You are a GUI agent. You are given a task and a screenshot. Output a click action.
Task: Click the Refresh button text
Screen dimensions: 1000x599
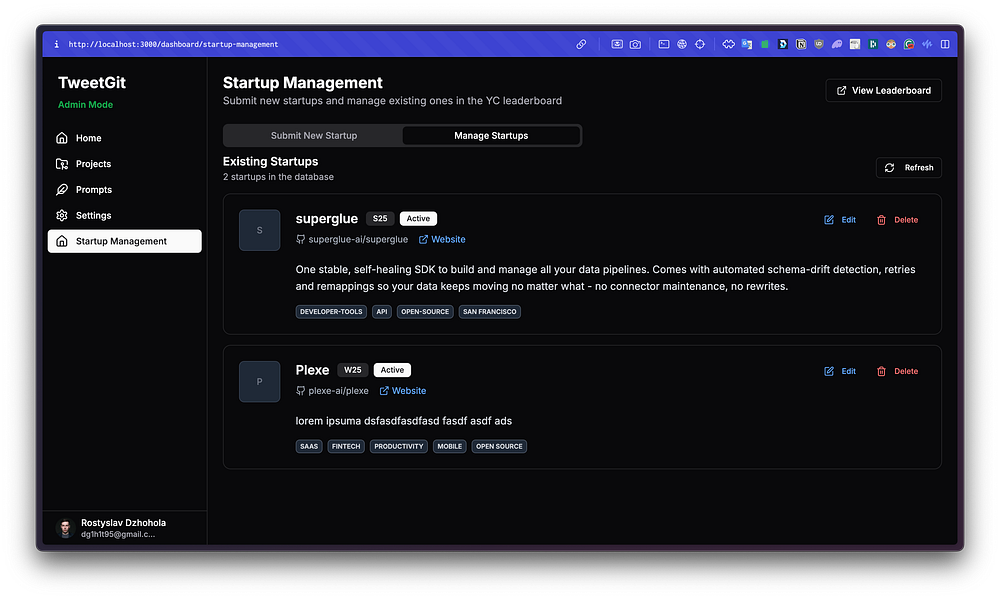click(x=918, y=168)
